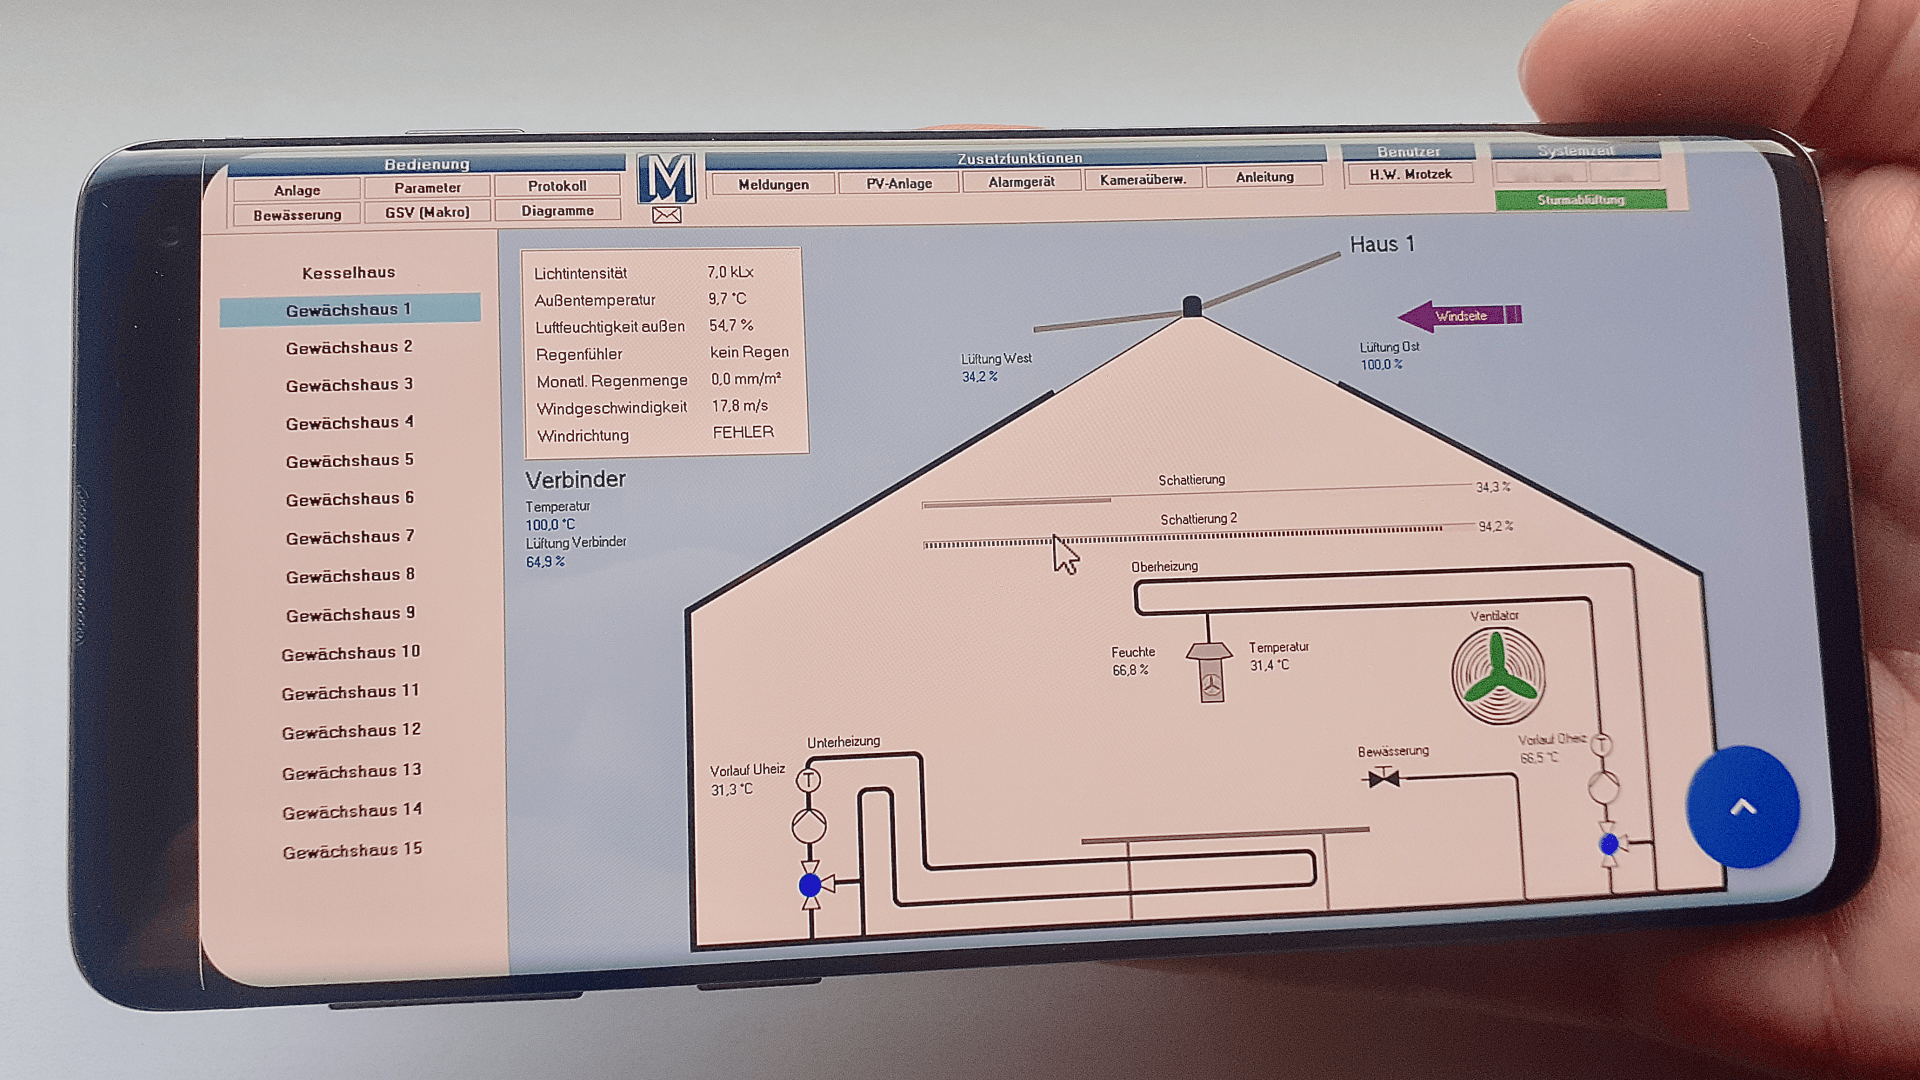1920x1080 pixels.
Task: Select the Alarmgerät alarm device function
Action: click(x=1022, y=181)
